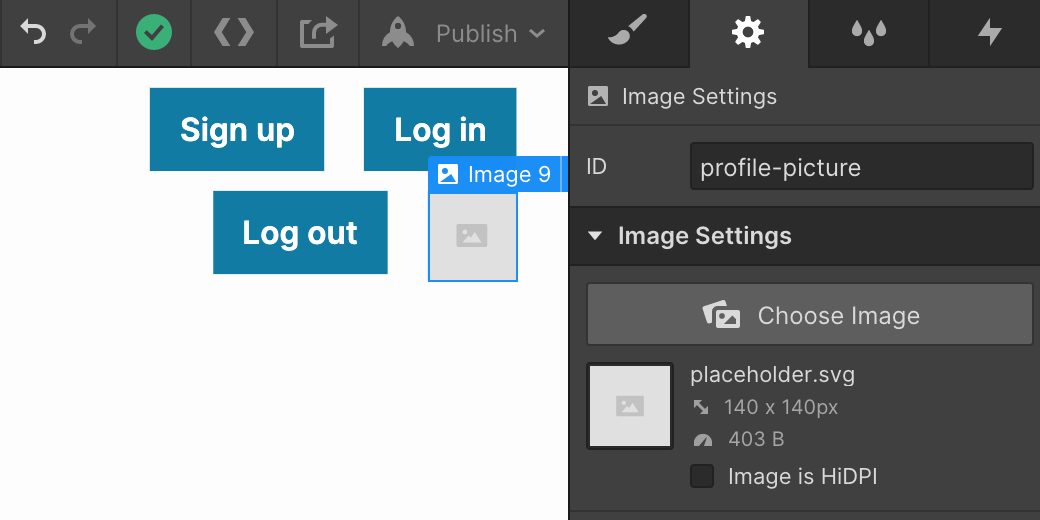Viewport: 1040px width, 520px height.
Task: Click the Choose Image button
Action: pos(810,314)
